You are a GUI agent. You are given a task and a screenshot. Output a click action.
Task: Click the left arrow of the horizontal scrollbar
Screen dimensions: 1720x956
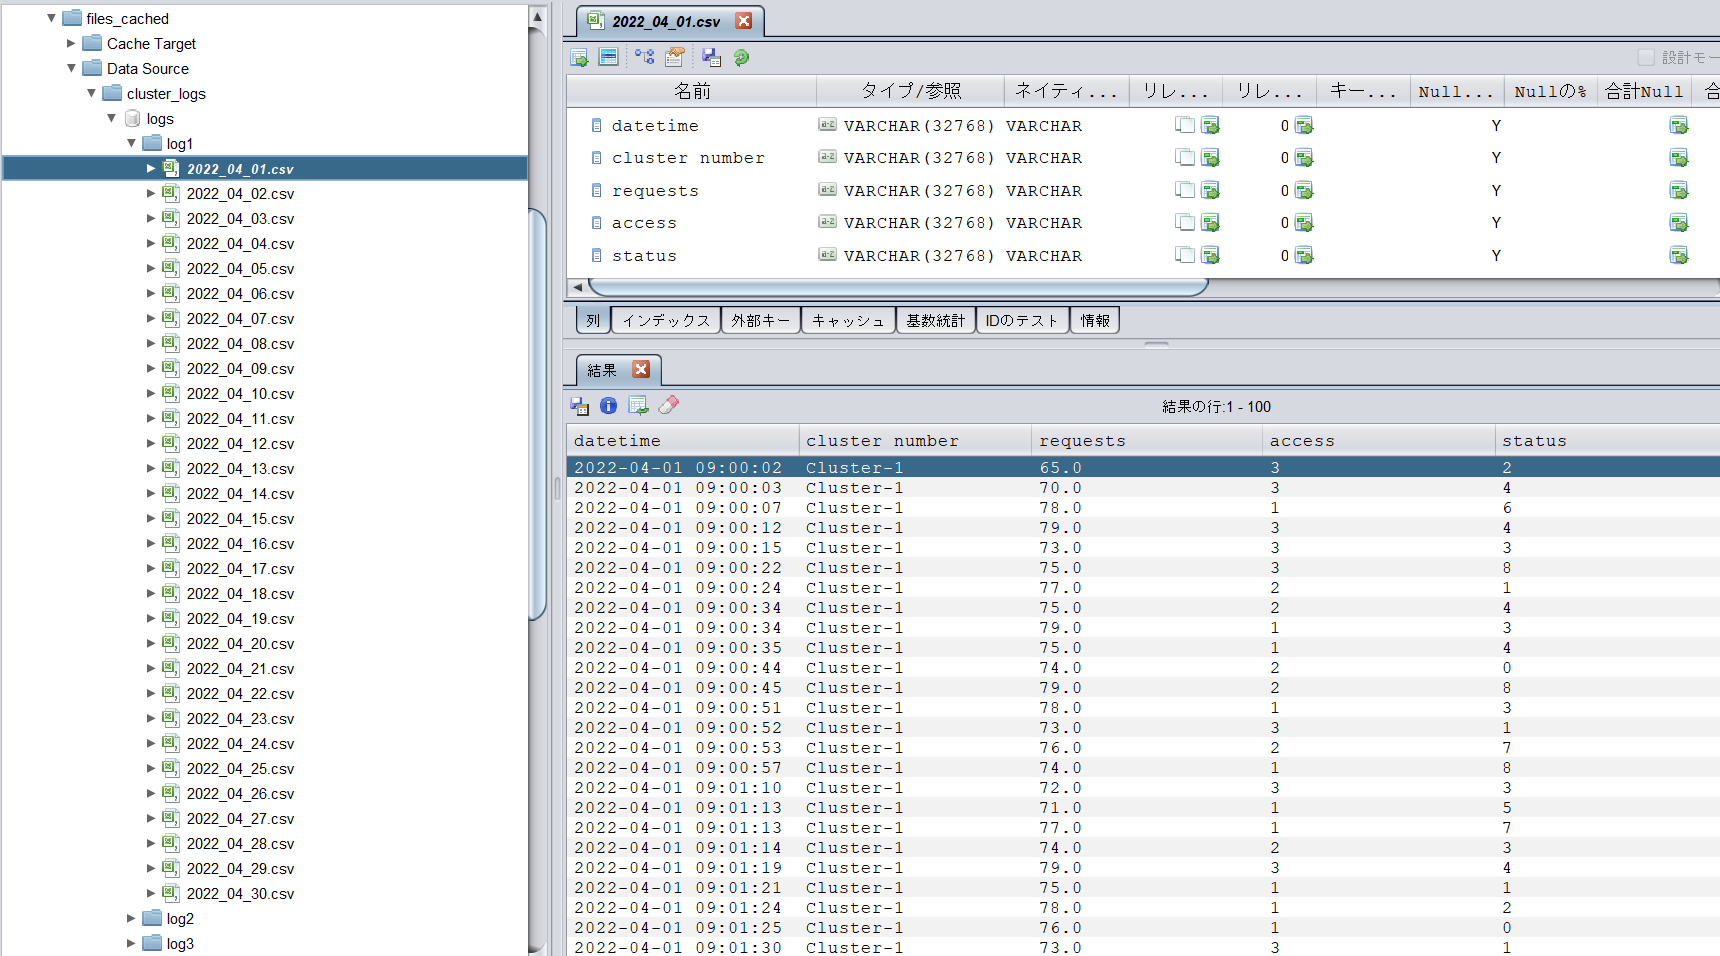[577, 287]
